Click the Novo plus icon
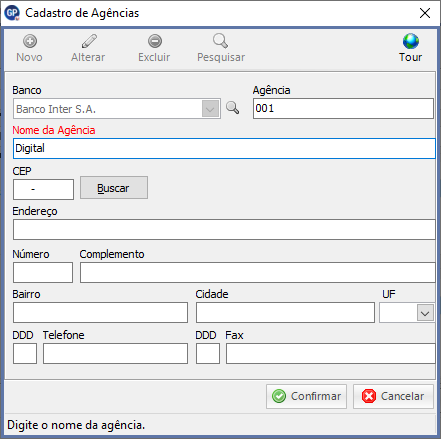The width and height of the screenshot is (441, 439). click(30, 41)
